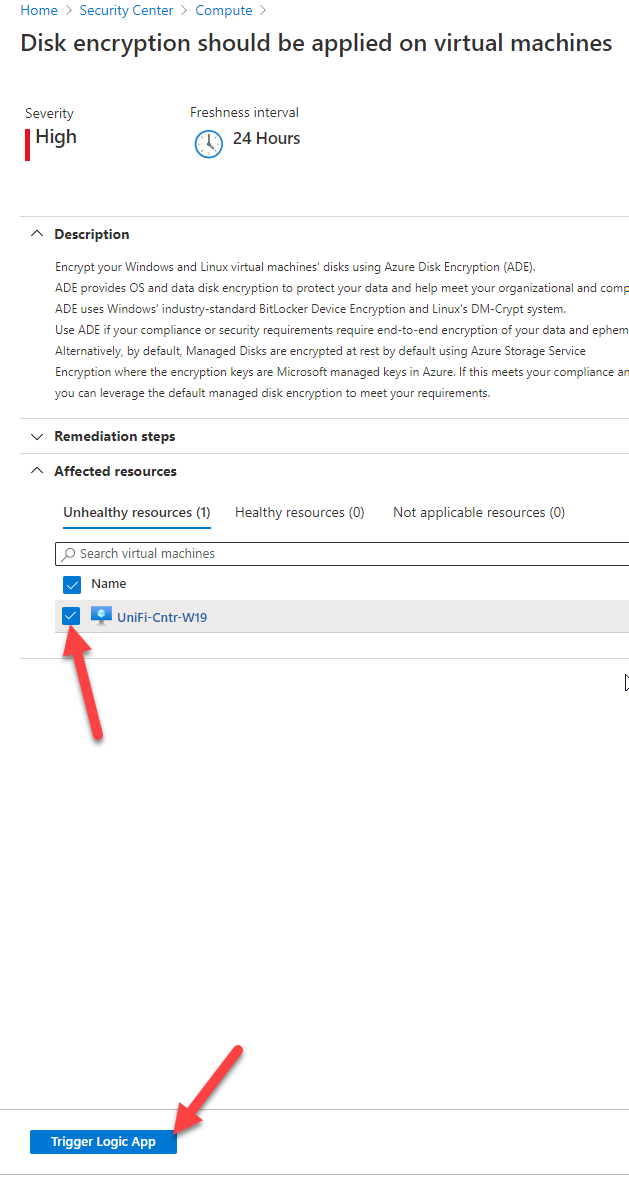Click the Description heading text
This screenshot has height=1188, width=629.
pos(92,234)
